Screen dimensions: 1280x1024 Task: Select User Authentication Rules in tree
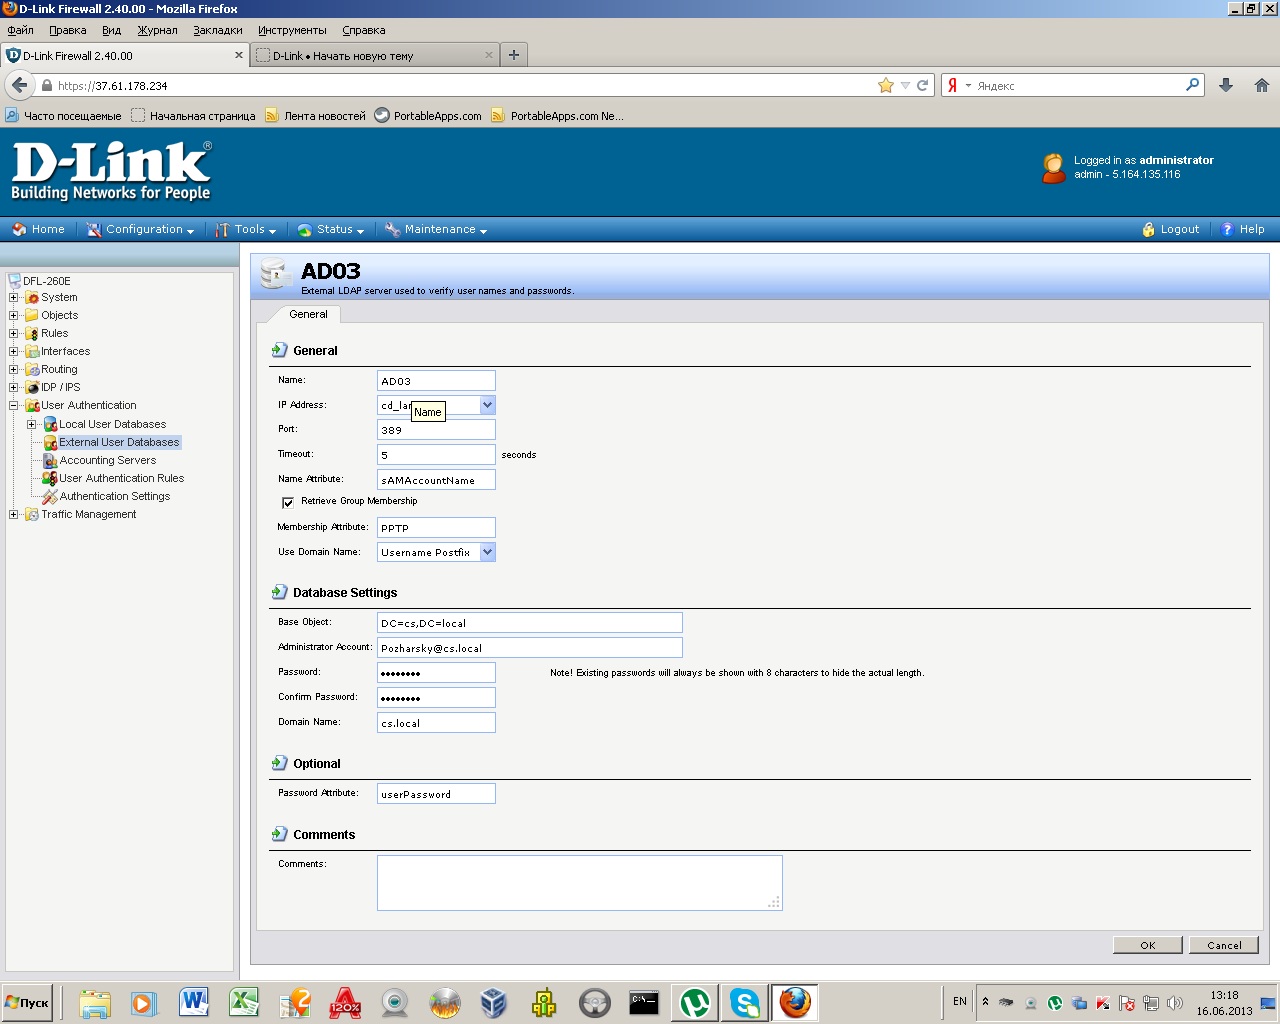pyautogui.click(x=122, y=478)
